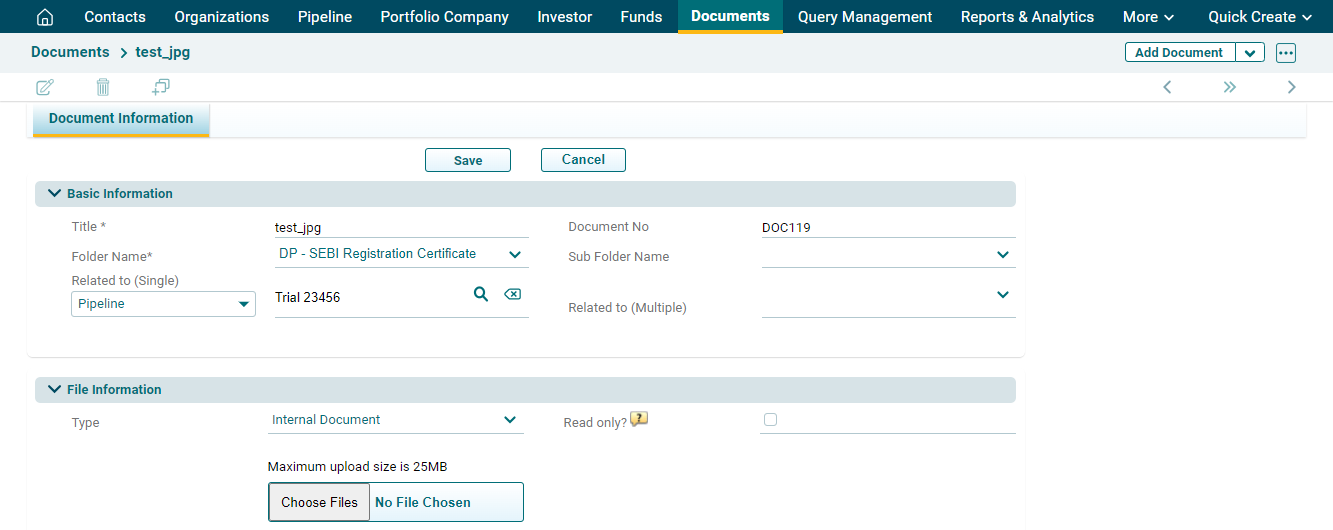The width and height of the screenshot is (1333, 530).
Task: Click the Save button
Action: click(468, 160)
